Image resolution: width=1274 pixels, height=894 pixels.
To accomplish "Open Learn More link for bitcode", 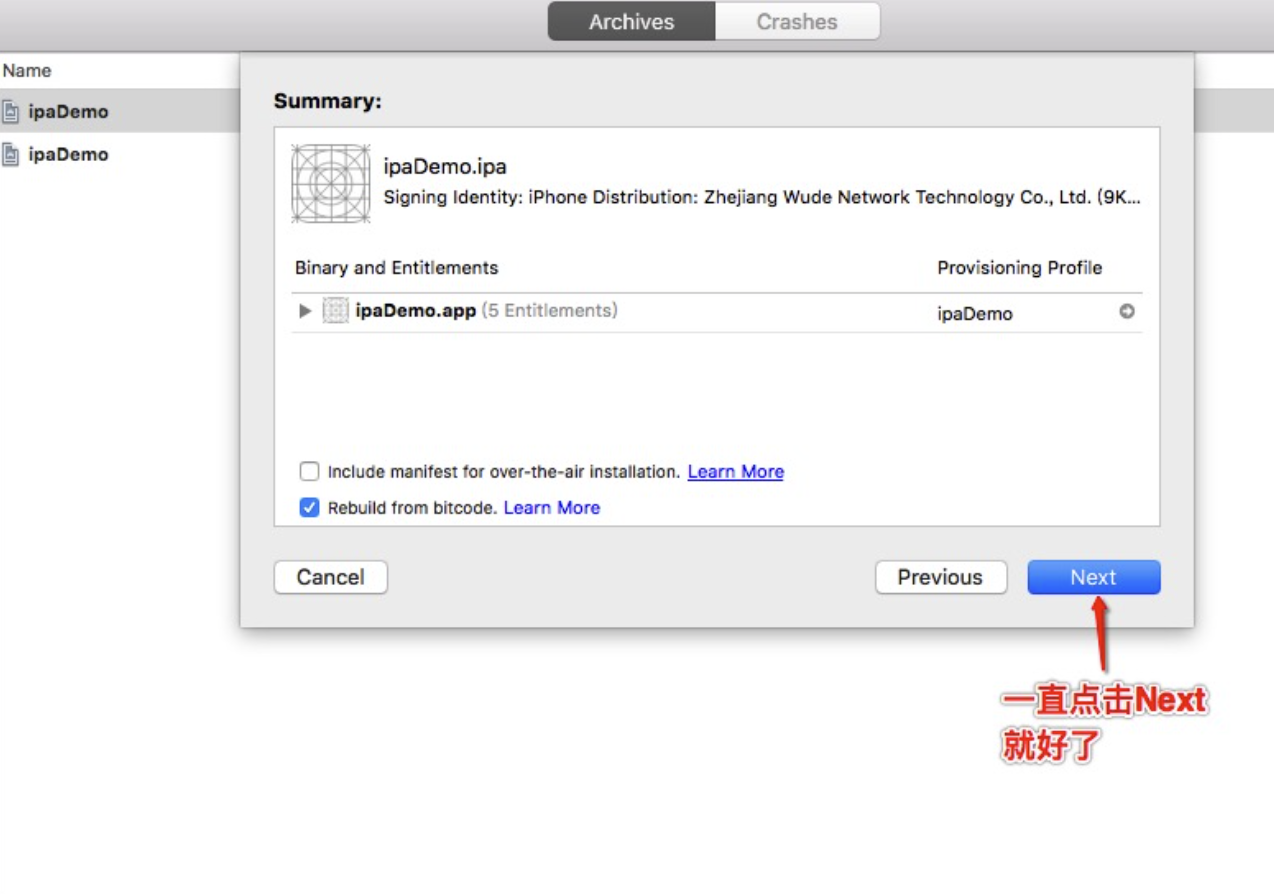I will pos(552,507).
